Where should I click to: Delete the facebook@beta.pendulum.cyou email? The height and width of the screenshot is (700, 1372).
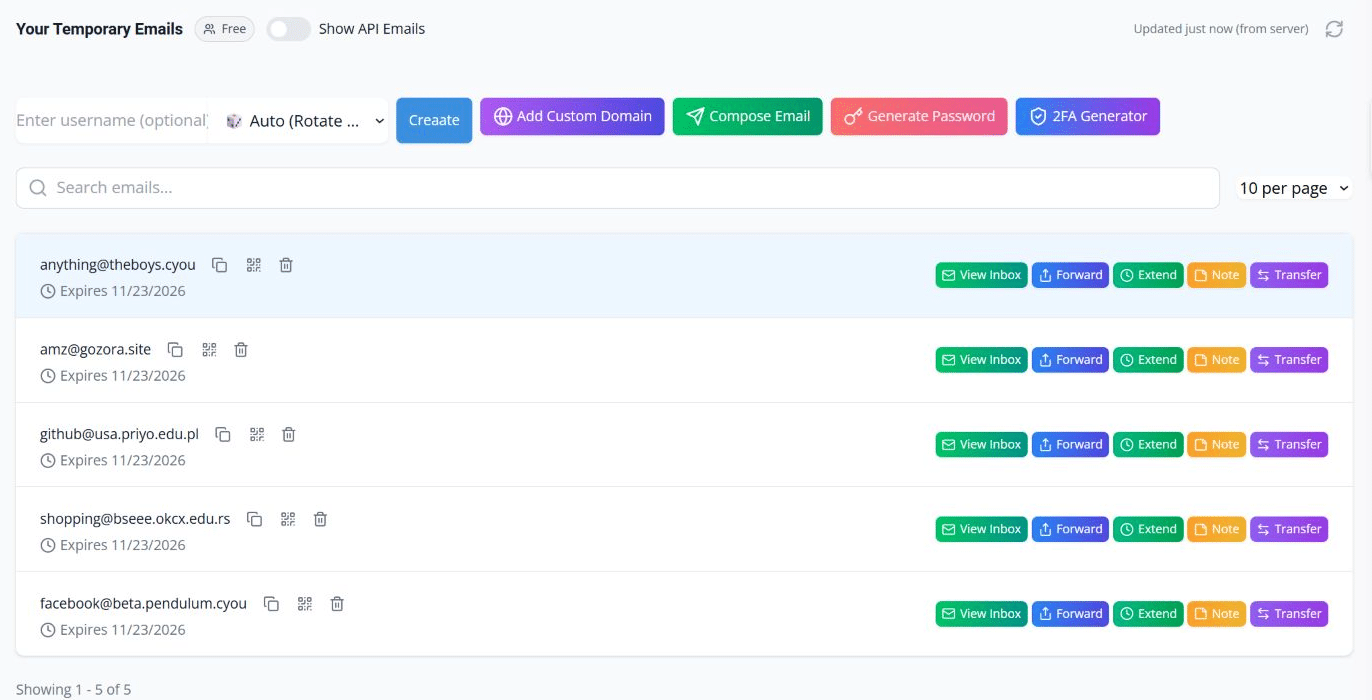337,604
